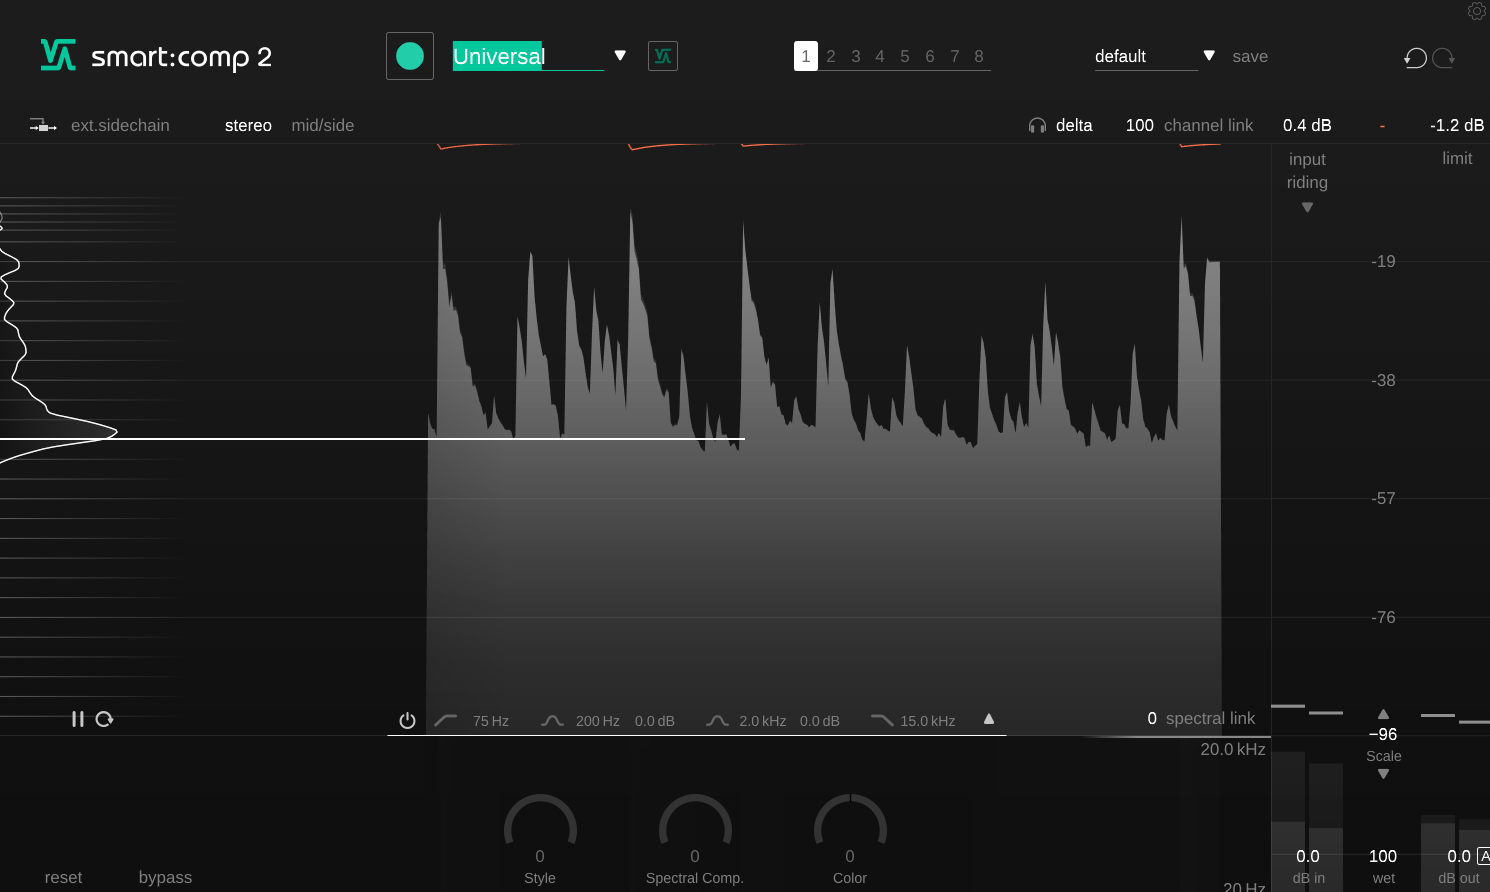Click the Scale down arrow
The width and height of the screenshot is (1490, 892).
[x=1383, y=774]
